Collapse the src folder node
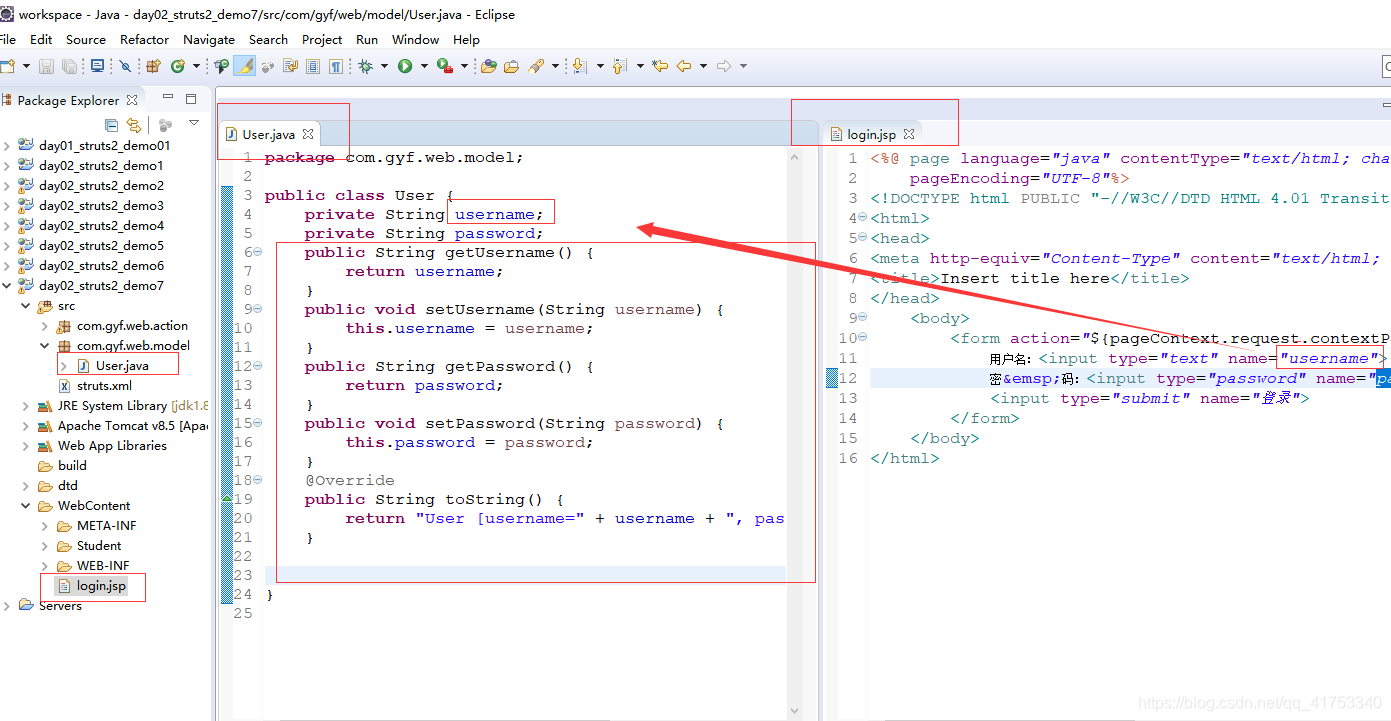 [25, 306]
